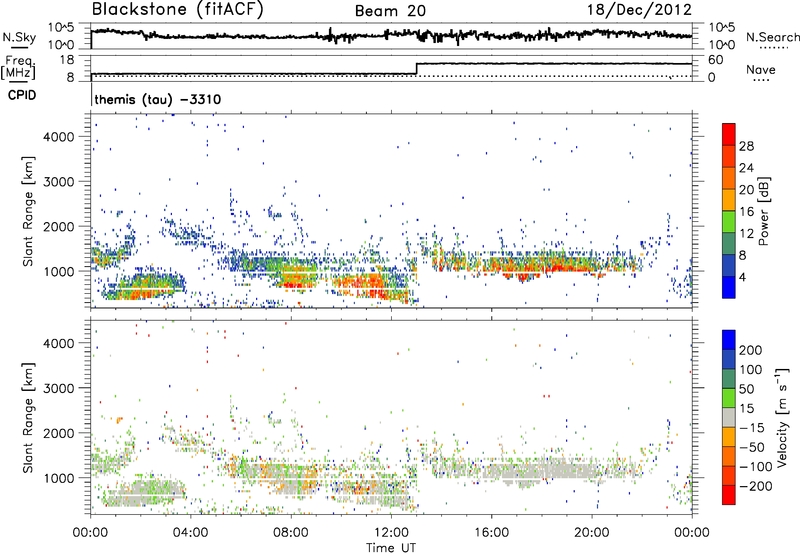
Task: Select the 'Beam 20' label
Action: 390,11
